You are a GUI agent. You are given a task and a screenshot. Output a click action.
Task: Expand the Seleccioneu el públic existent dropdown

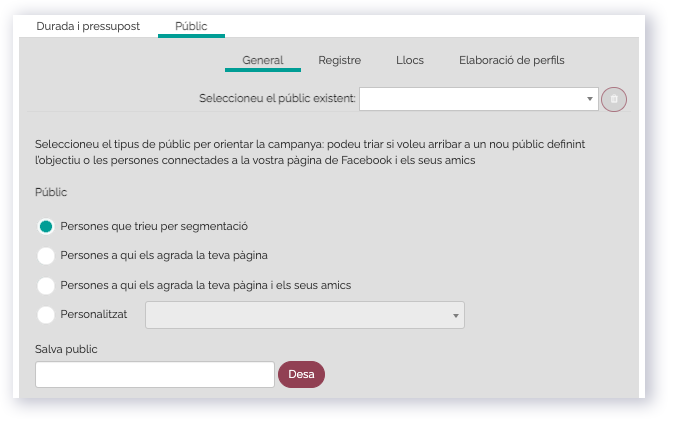(x=479, y=99)
